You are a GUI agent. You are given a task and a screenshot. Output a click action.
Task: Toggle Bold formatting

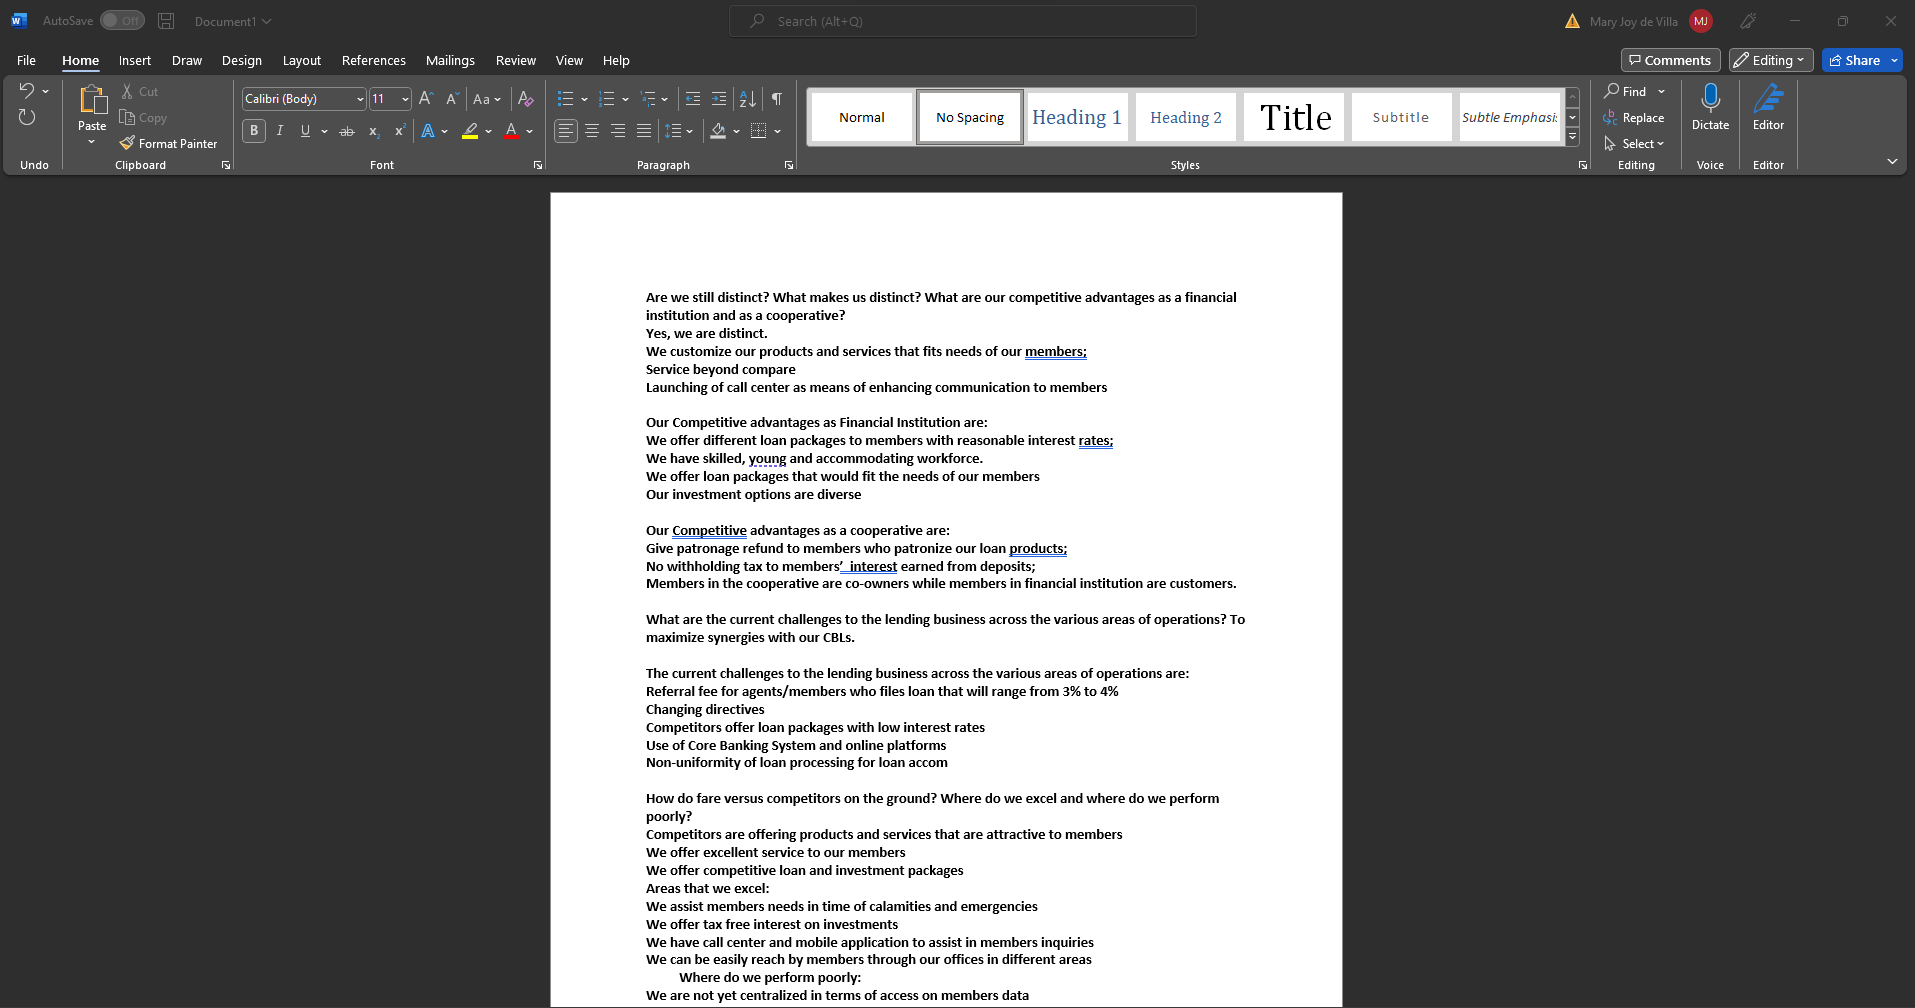(254, 130)
